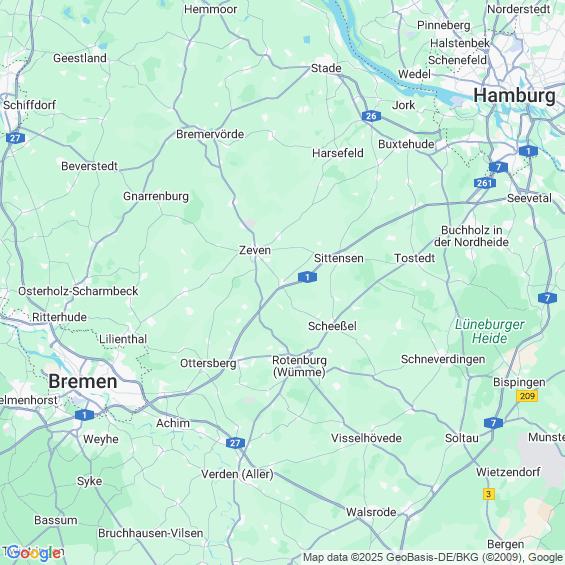
Task: Click the Buxtehude town label
Action: click(x=406, y=144)
